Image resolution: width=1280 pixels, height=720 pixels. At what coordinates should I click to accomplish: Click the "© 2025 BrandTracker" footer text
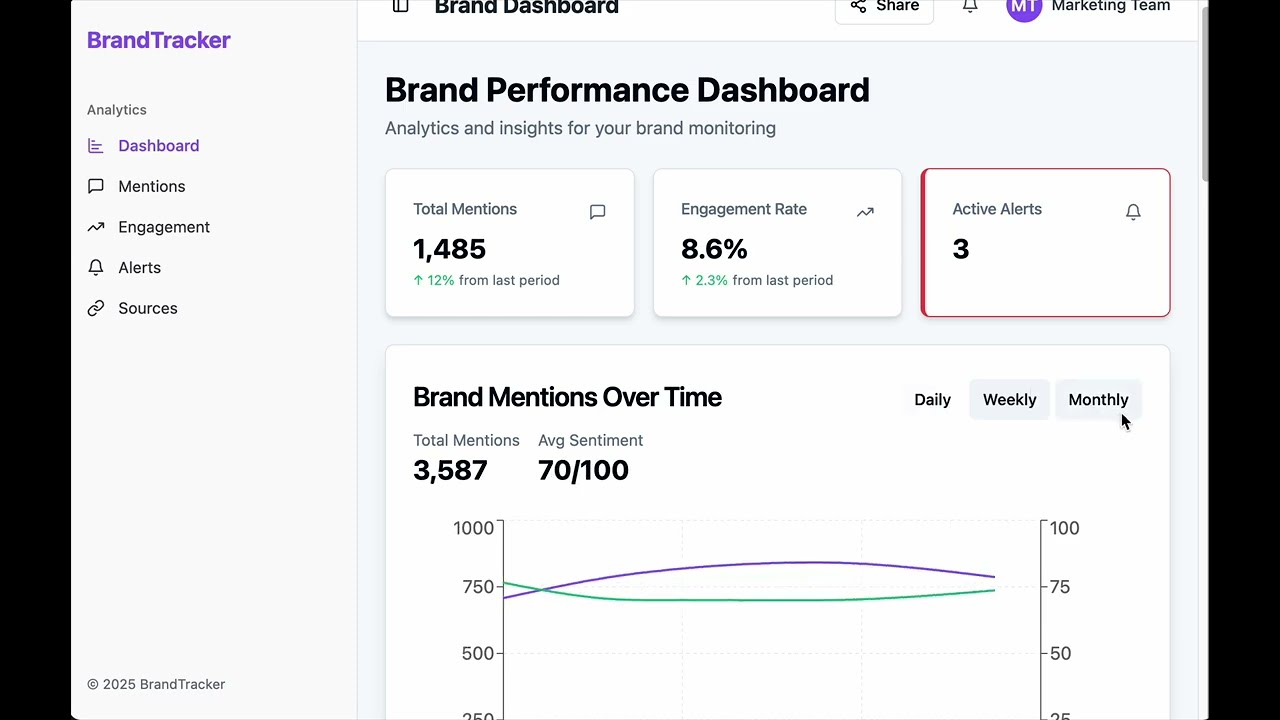coord(156,685)
